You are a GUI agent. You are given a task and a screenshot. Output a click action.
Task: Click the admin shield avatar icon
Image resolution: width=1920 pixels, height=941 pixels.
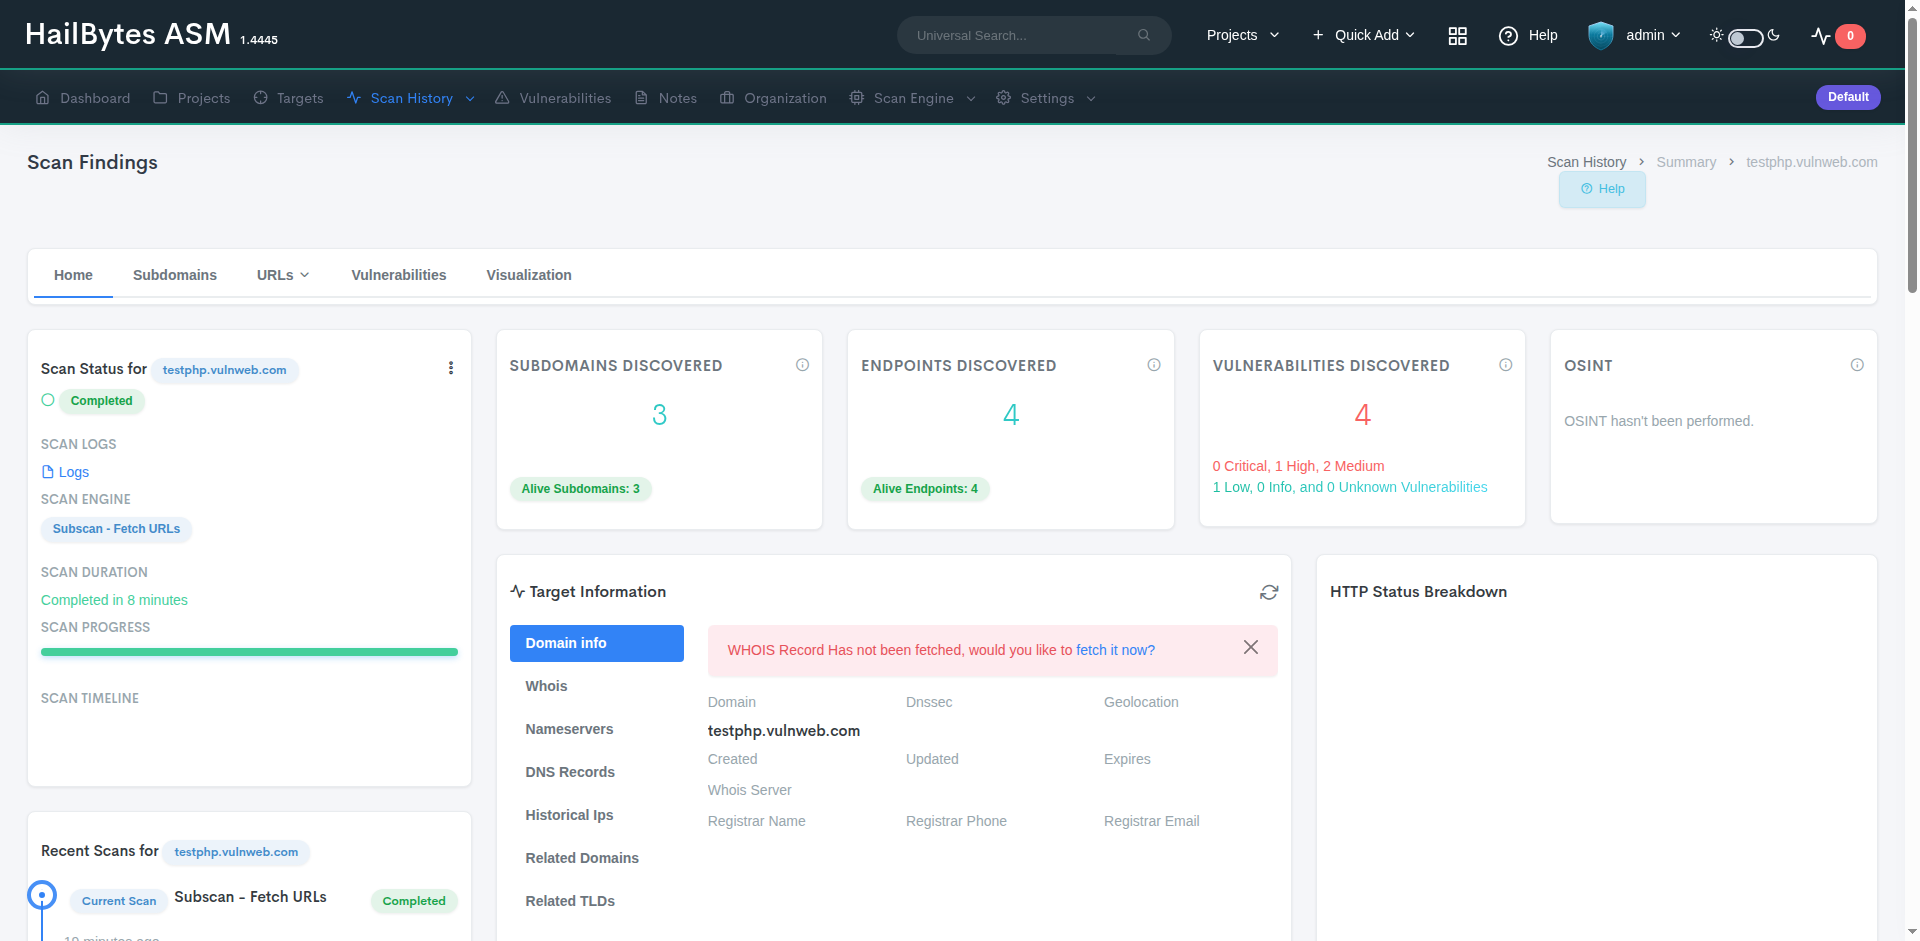[1601, 35]
